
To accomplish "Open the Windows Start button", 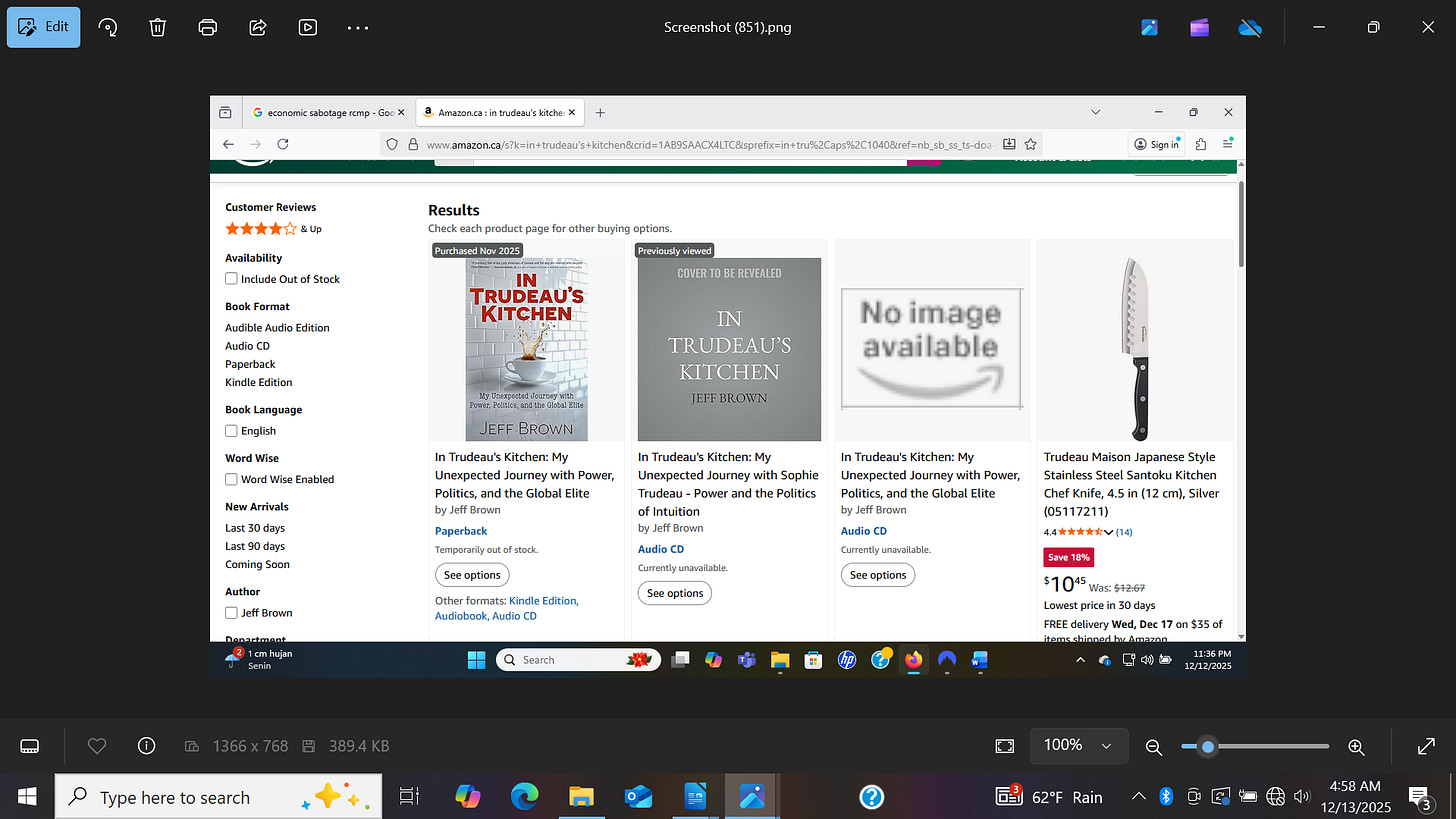I will [x=27, y=797].
